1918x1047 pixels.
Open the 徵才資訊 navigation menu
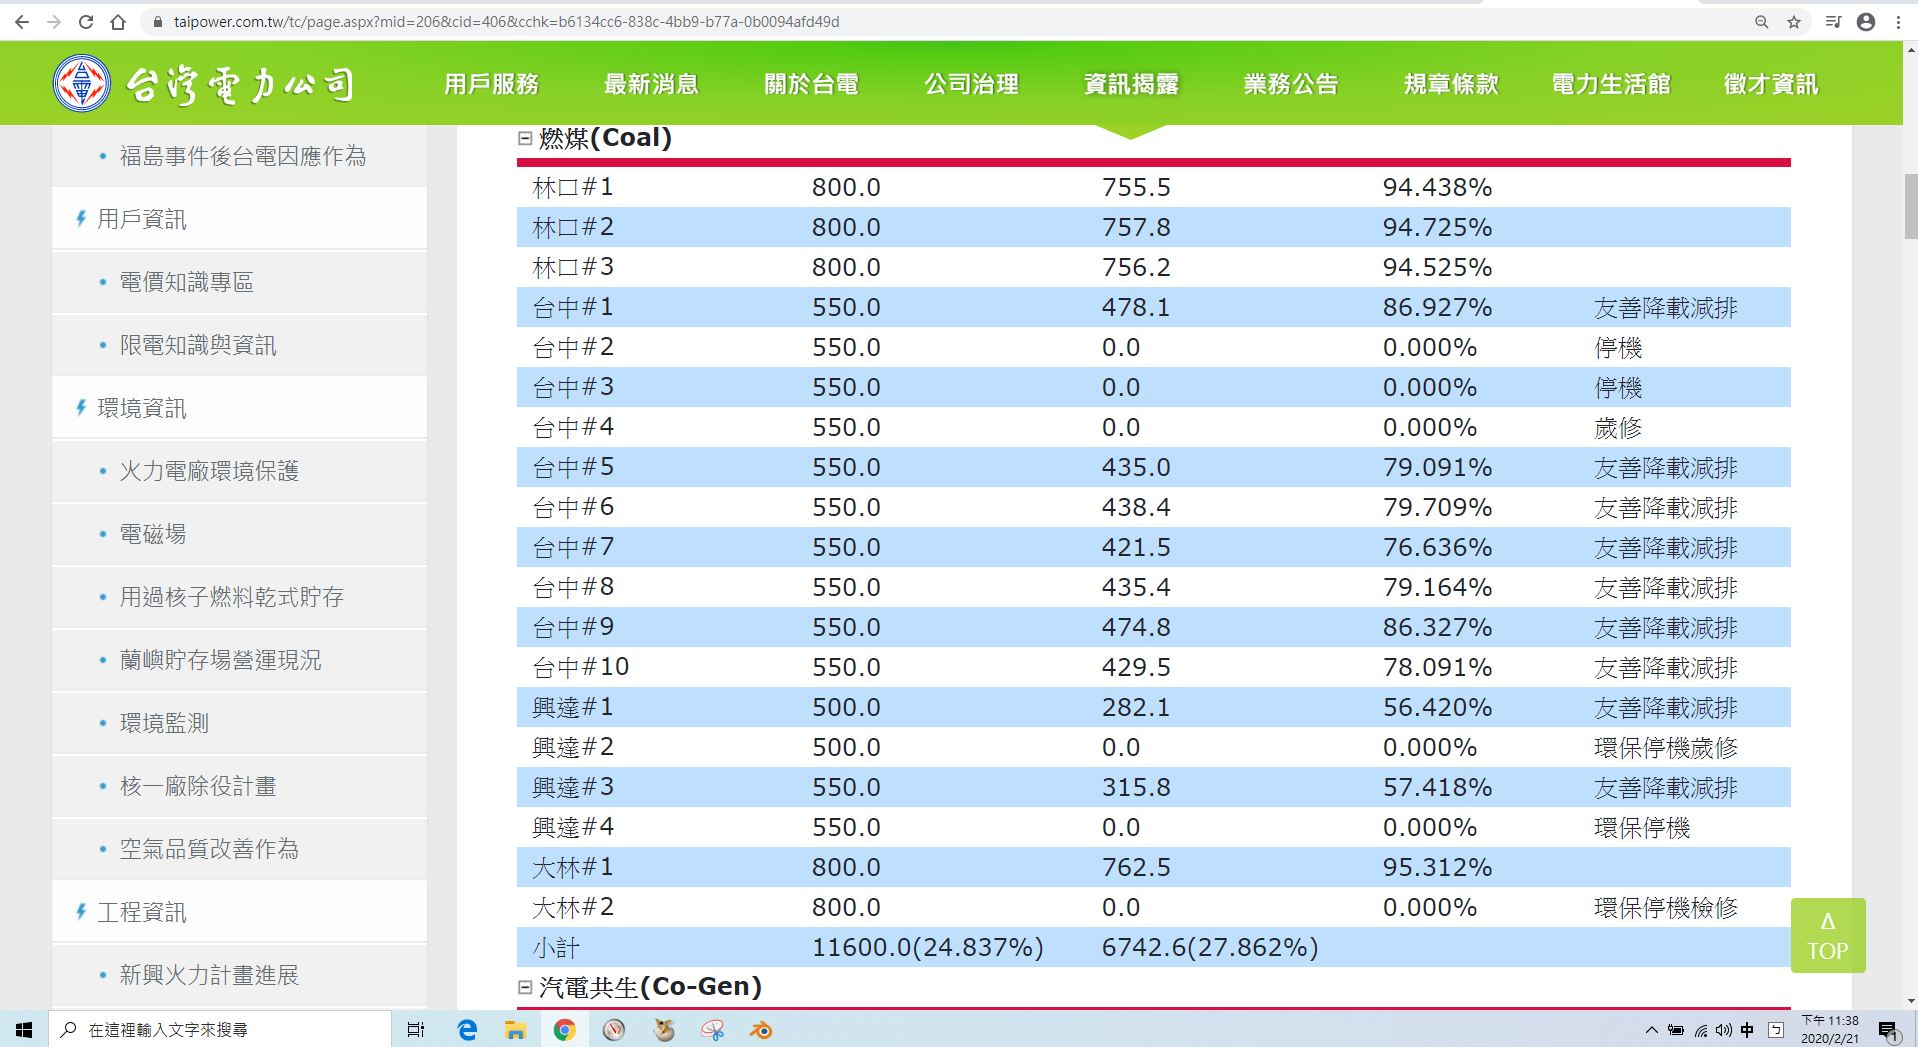tap(1770, 84)
